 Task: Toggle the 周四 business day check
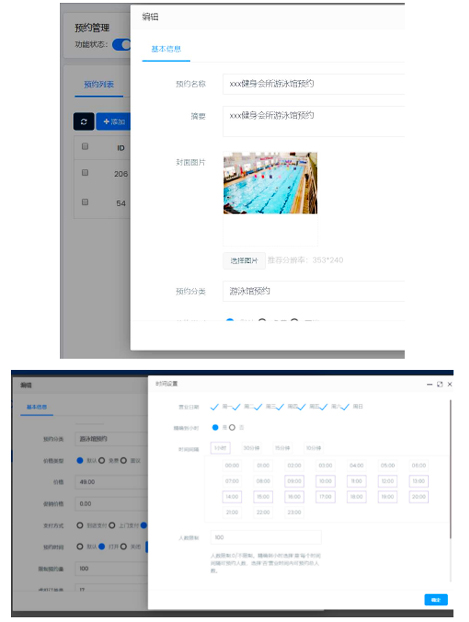[x=280, y=407]
